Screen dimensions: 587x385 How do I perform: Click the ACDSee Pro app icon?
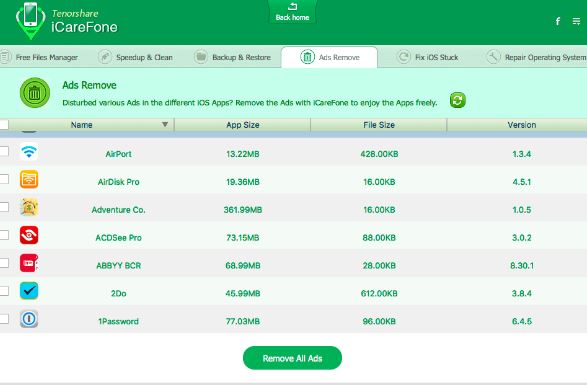click(x=29, y=235)
